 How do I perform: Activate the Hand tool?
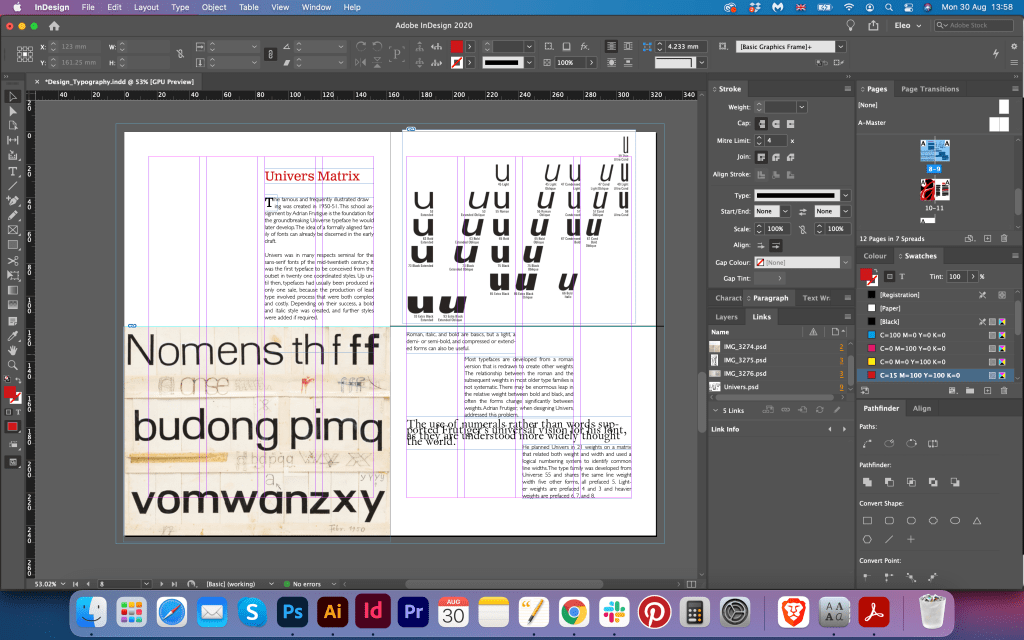(13, 350)
